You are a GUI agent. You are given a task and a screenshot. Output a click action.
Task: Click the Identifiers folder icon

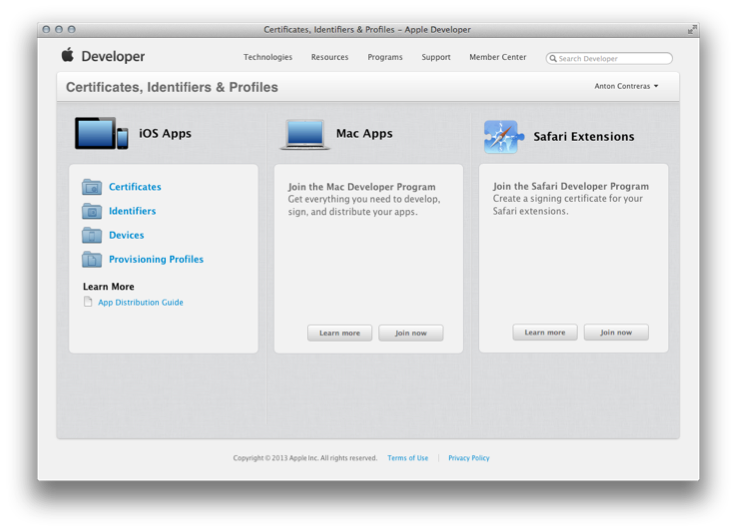(92, 211)
